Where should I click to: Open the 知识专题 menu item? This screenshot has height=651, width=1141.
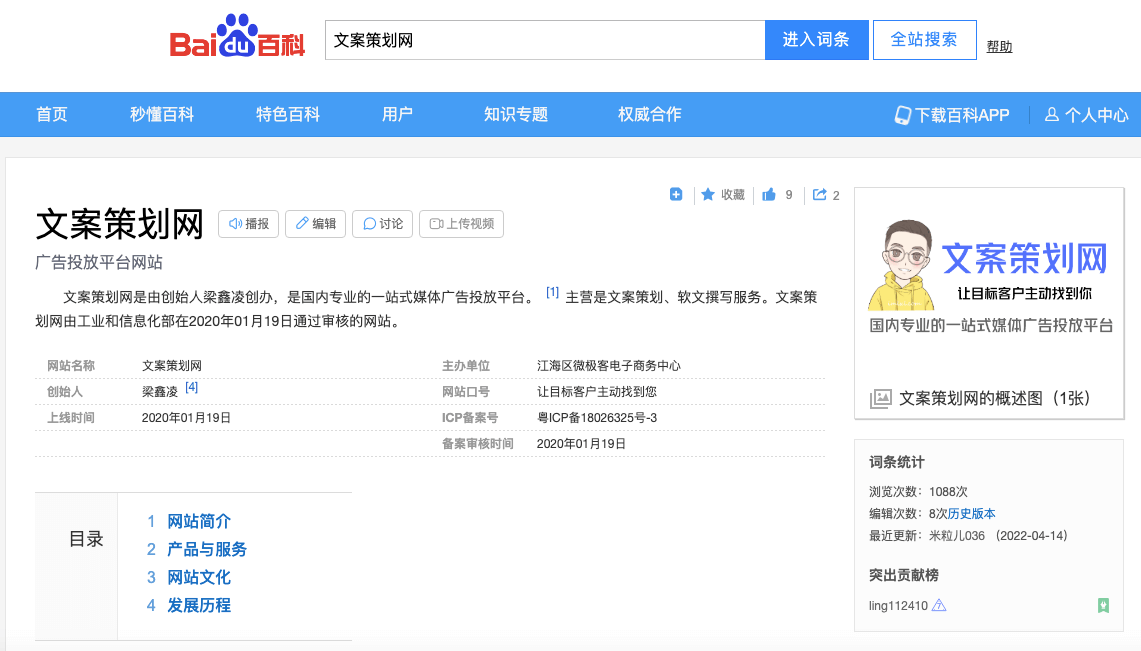point(514,114)
